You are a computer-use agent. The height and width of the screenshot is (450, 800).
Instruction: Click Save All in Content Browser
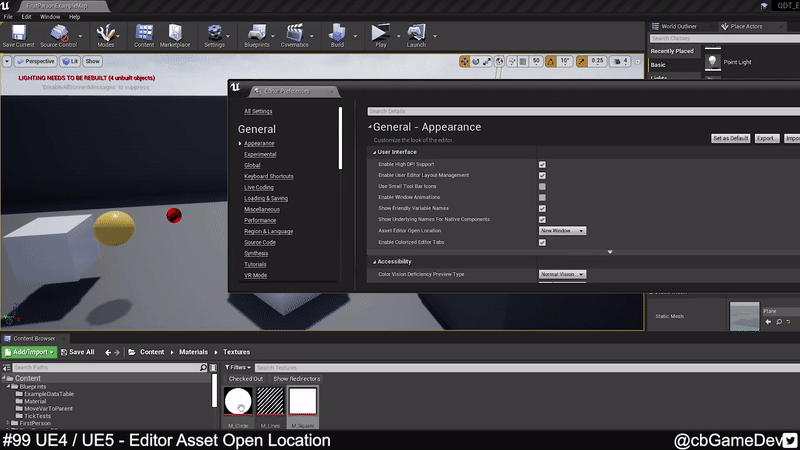coord(78,352)
